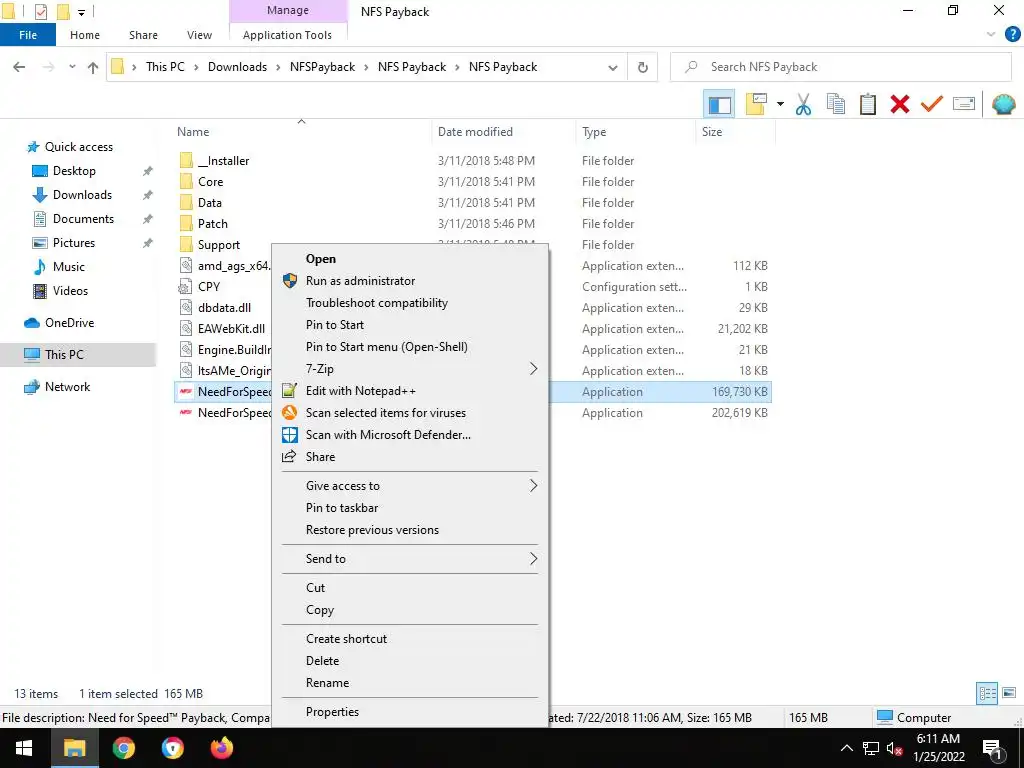Viewport: 1024px width, 768px height.
Task: Click the folder options toolbar icon
Action: (x=756, y=104)
